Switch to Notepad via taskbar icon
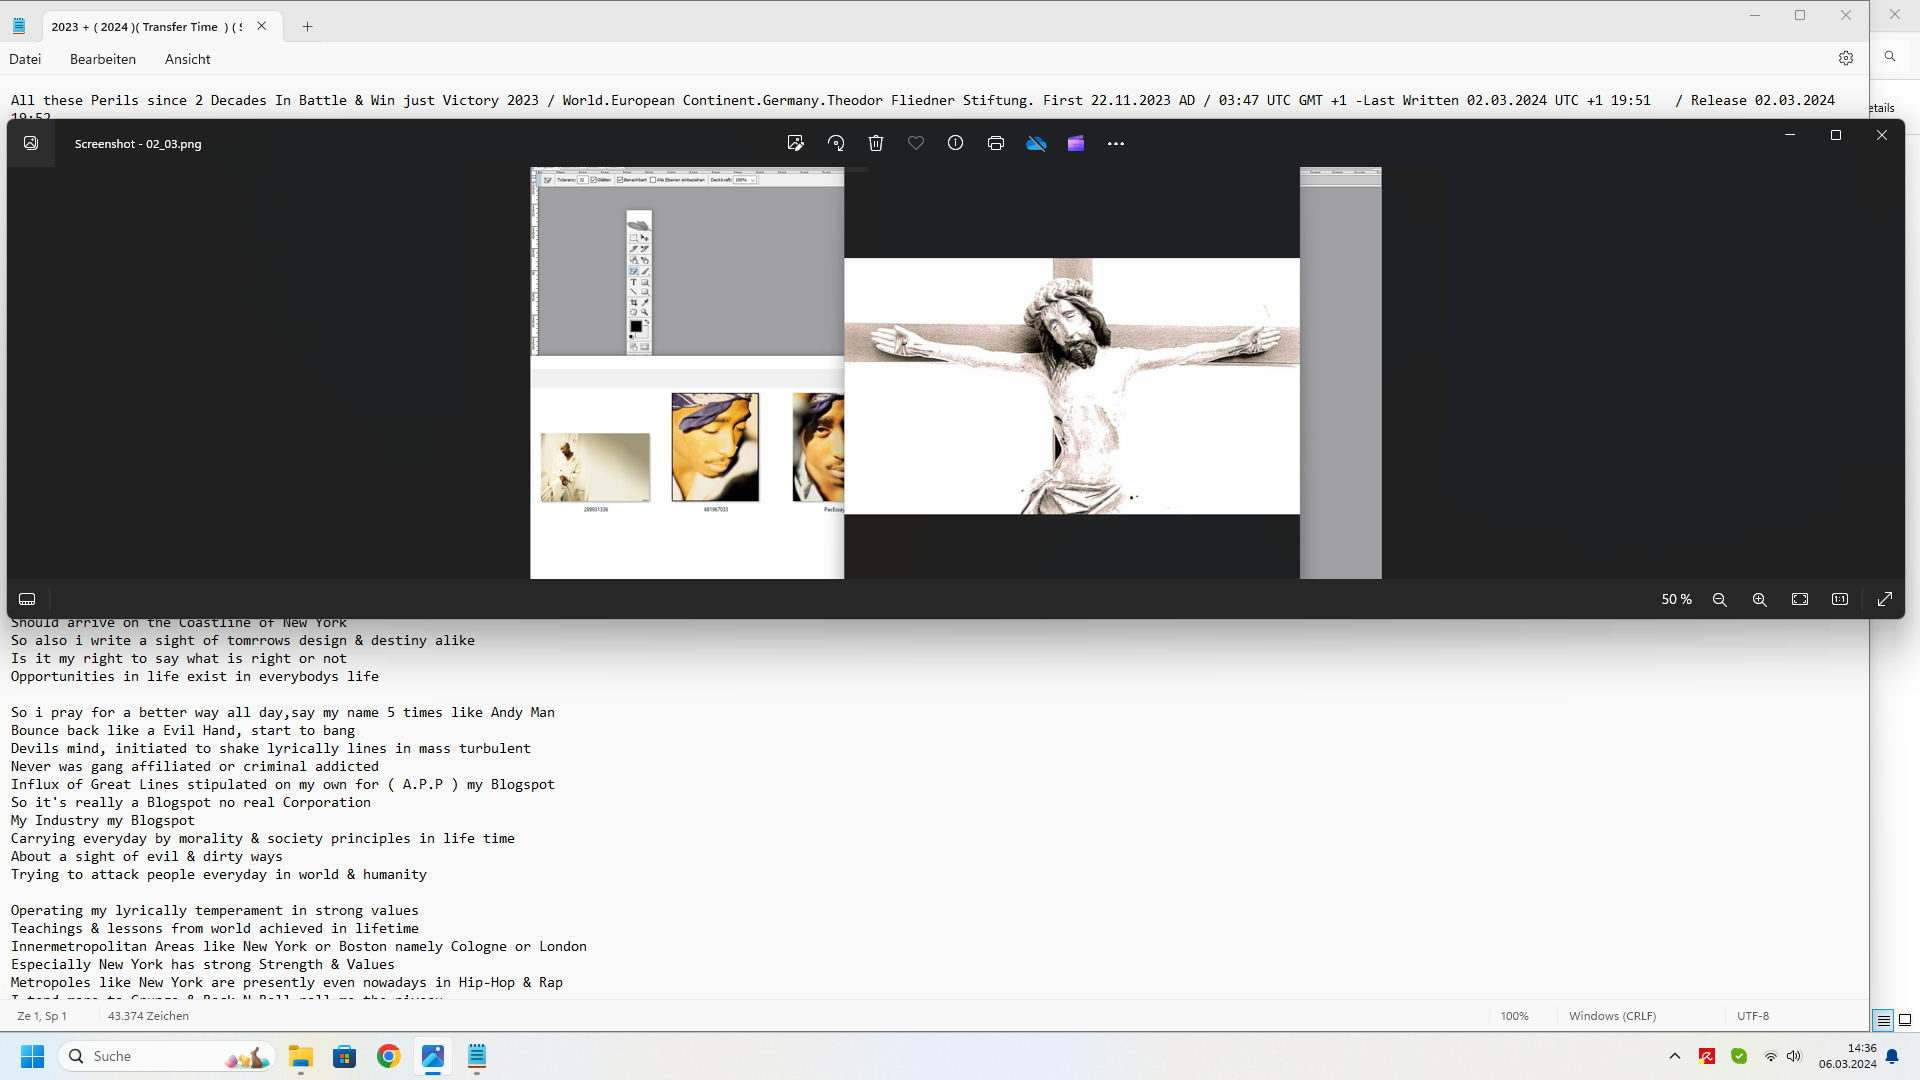1920x1080 pixels. pos(477,1056)
